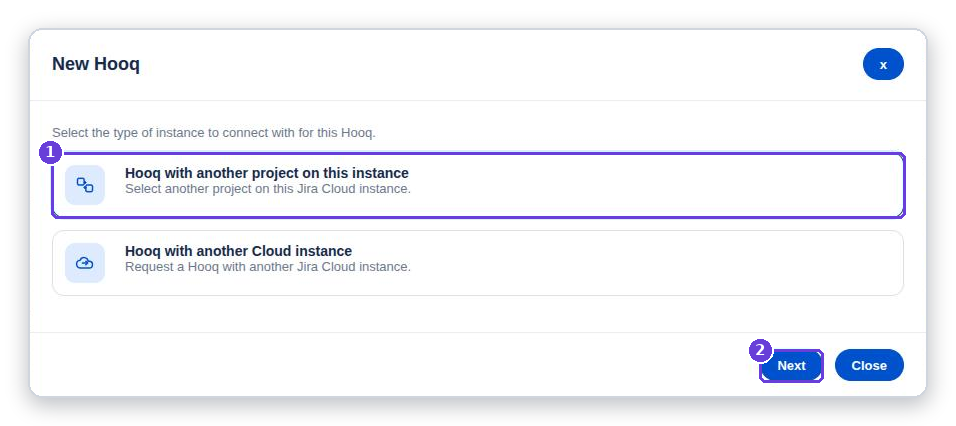
Task: Select "Hooq with another Cloud instance" option
Action: 478,263
